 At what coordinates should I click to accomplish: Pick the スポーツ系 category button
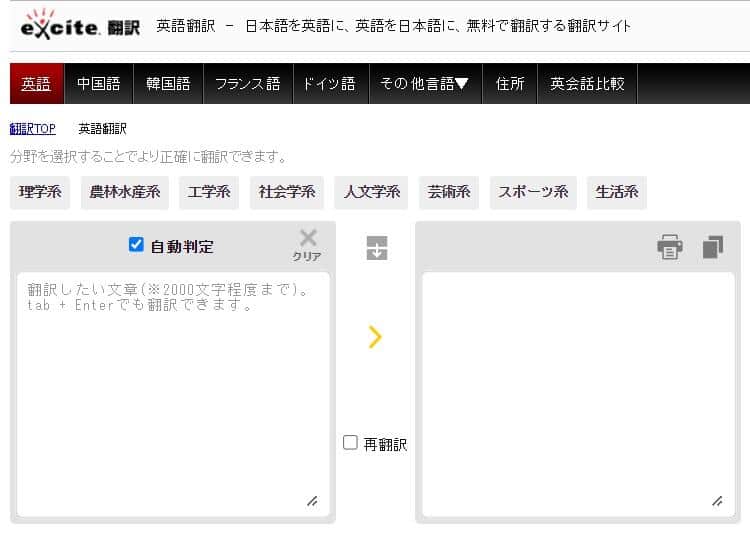(x=533, y=192)
